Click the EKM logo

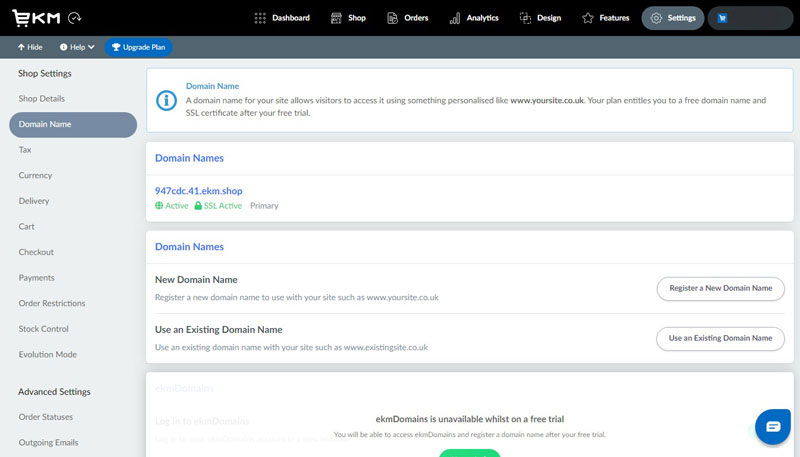pyautogui.click(x=36, y=18)
